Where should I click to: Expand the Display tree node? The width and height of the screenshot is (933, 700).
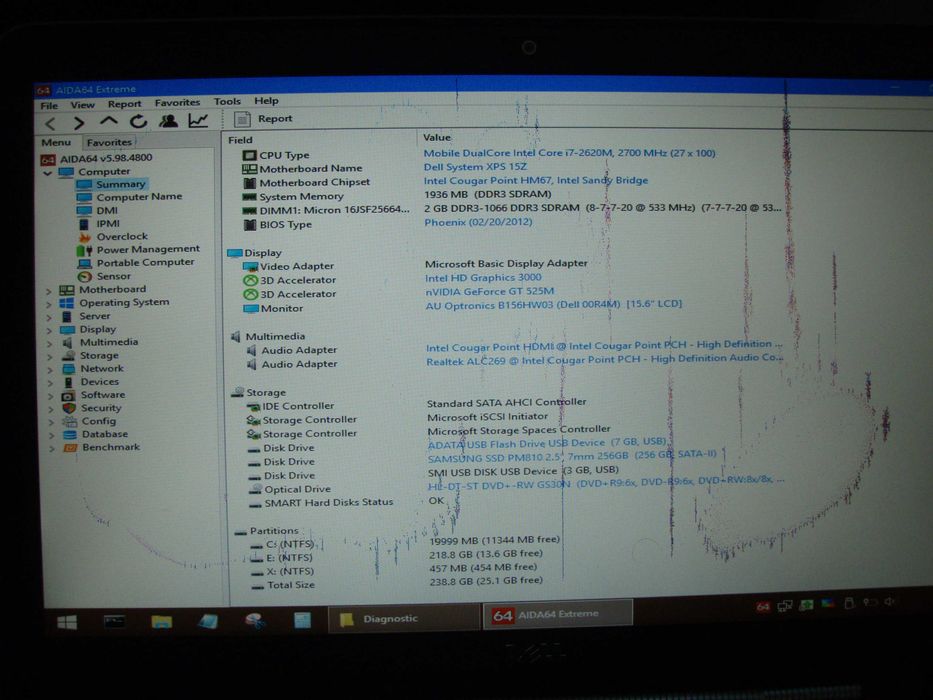click(x=49, y=331)
